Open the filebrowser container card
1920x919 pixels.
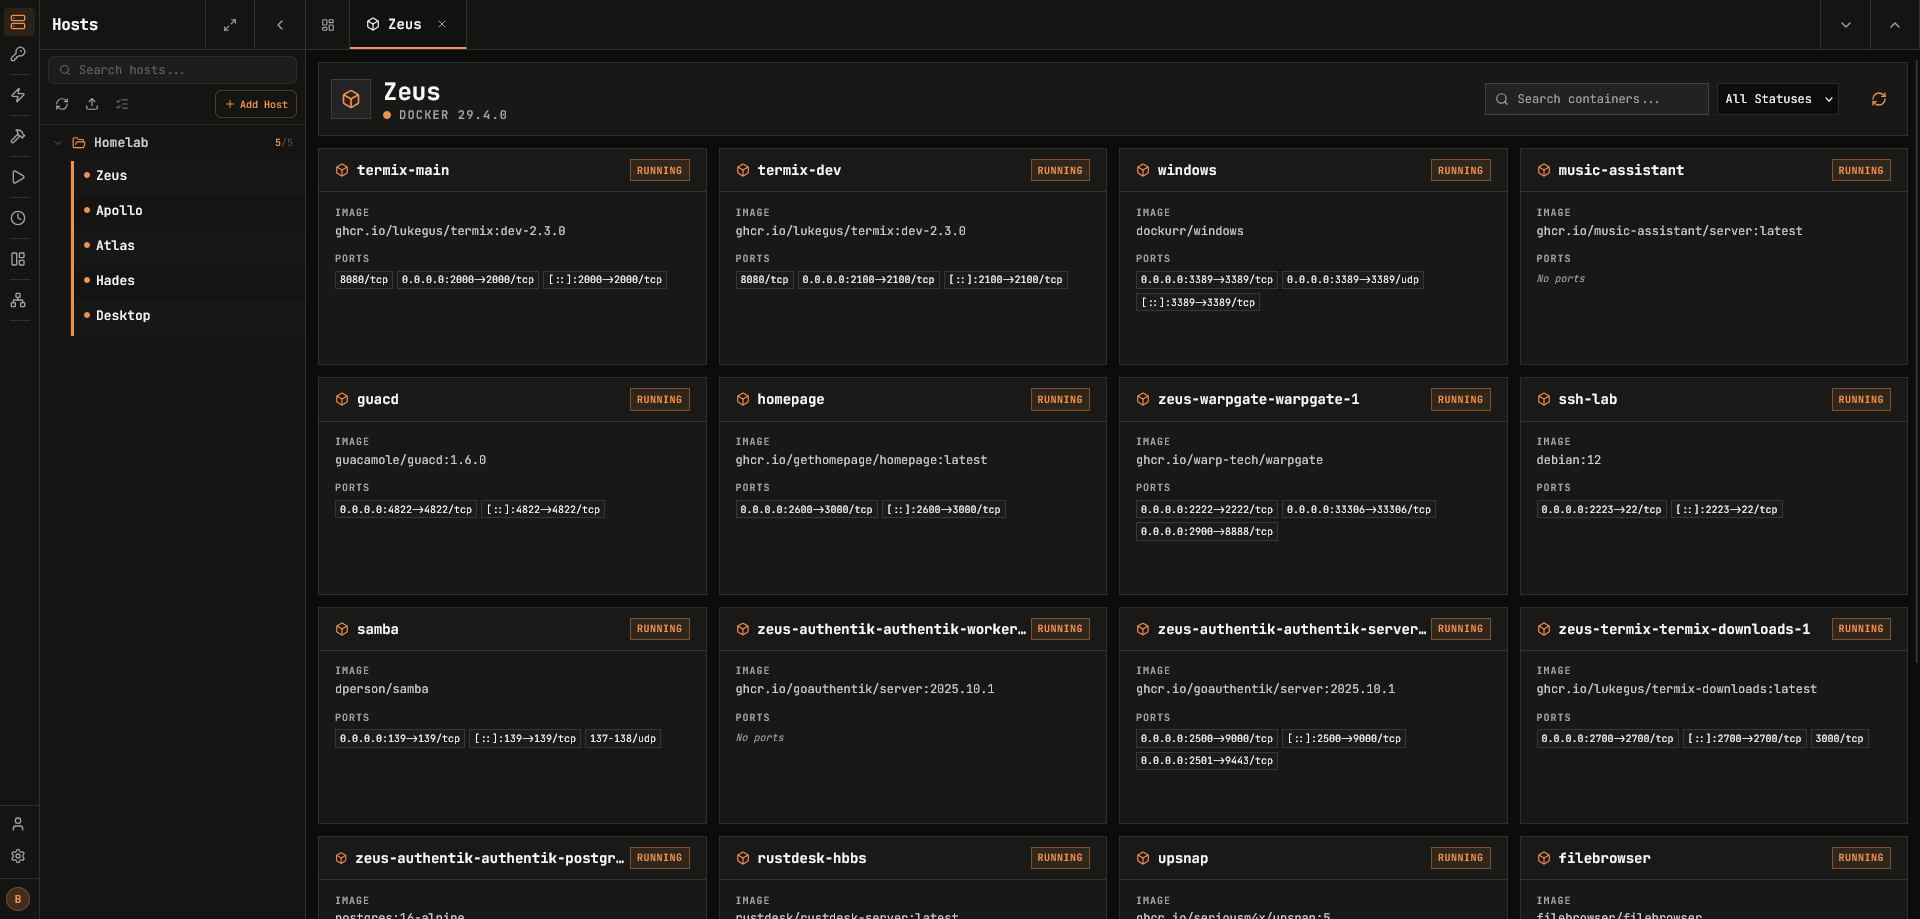pyautogui.click(x=1714, y=877)
